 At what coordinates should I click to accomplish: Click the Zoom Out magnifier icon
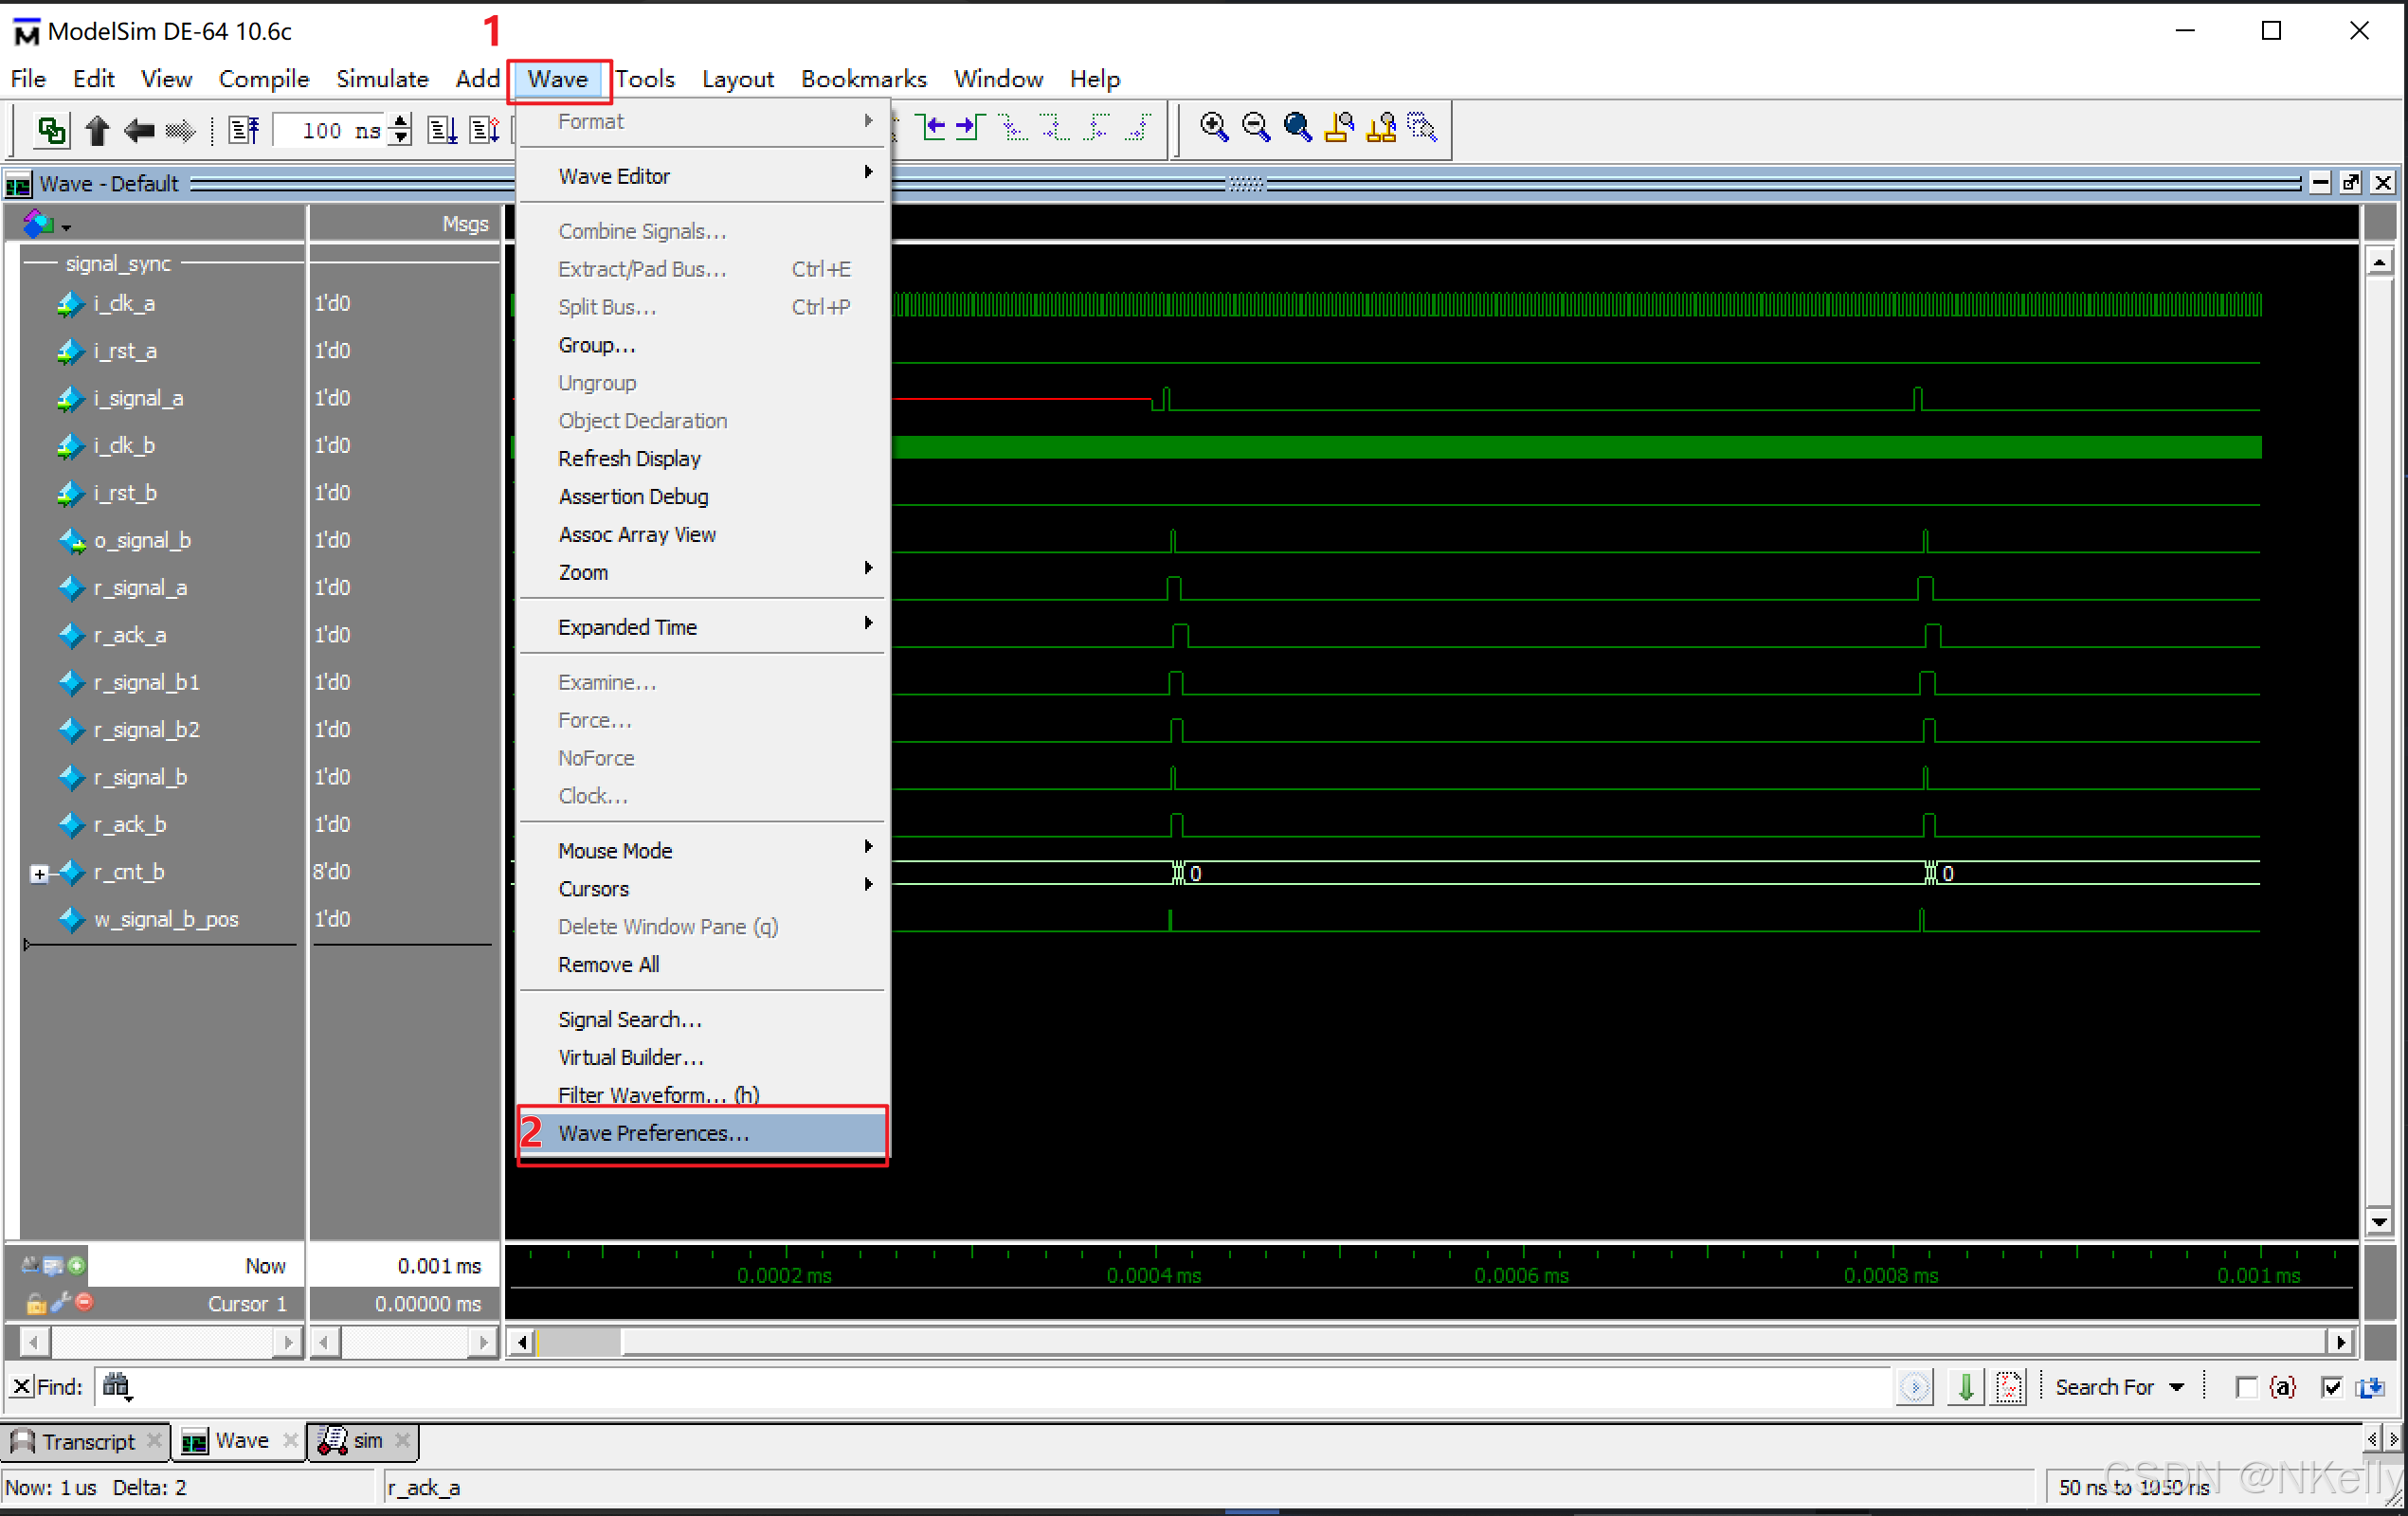pos(1256,127)
